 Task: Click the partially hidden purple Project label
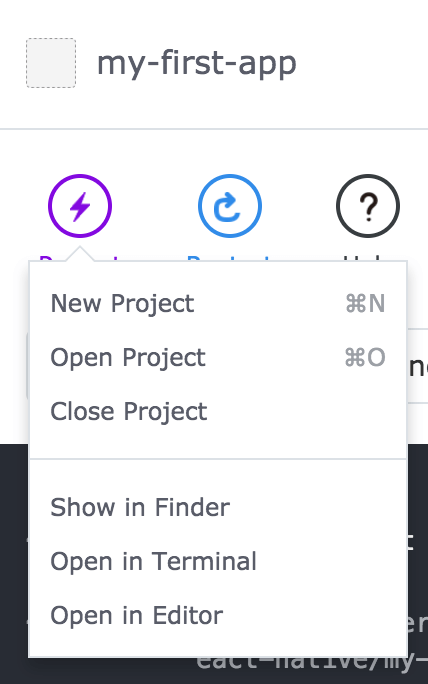79,259
